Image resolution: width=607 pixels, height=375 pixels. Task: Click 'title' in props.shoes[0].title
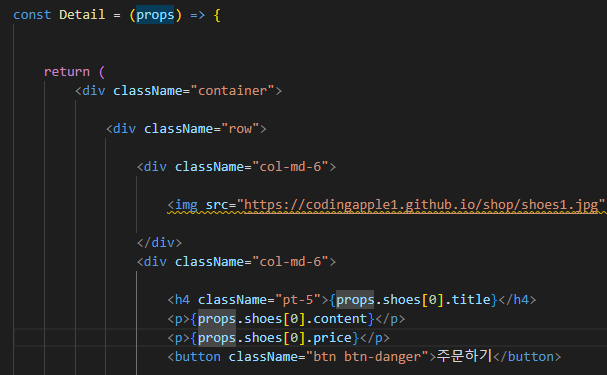[471, 300]
